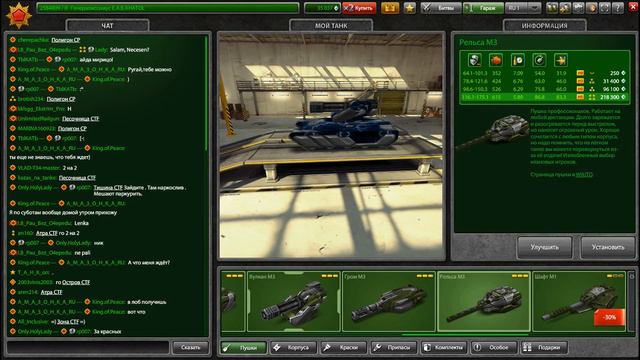The height and width of the screenshot is (360, 640).
Task: Click the Сказать send button
Action: [x=190, y=347]
